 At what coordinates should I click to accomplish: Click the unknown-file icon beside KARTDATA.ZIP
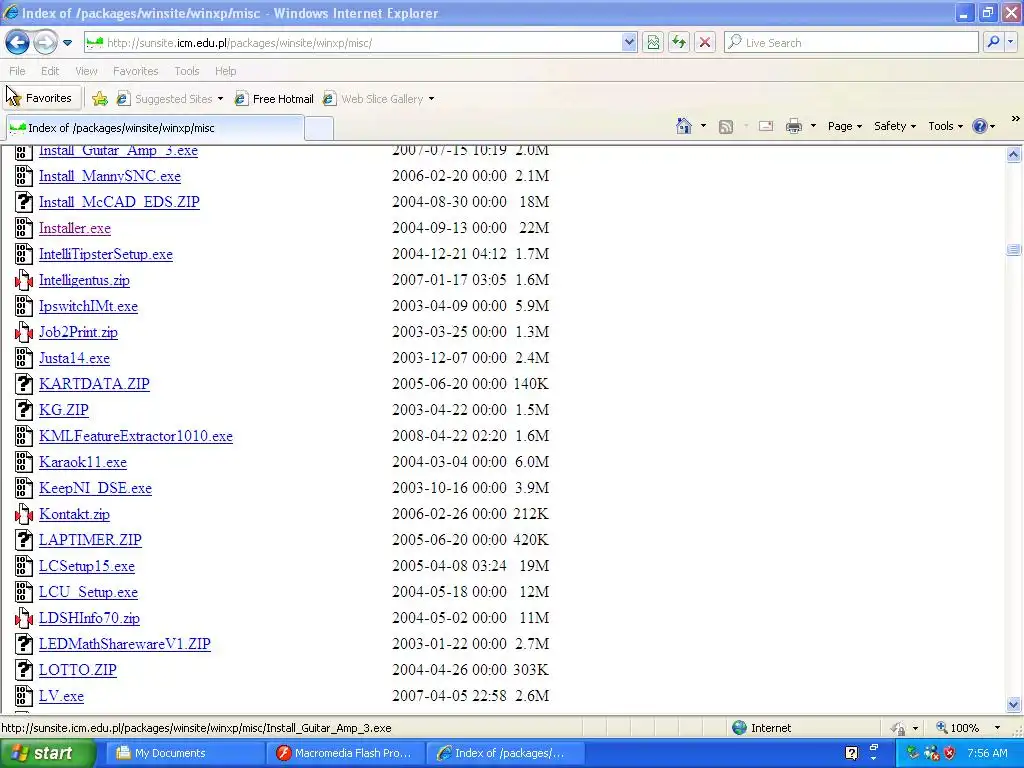[x=24, y=384]
